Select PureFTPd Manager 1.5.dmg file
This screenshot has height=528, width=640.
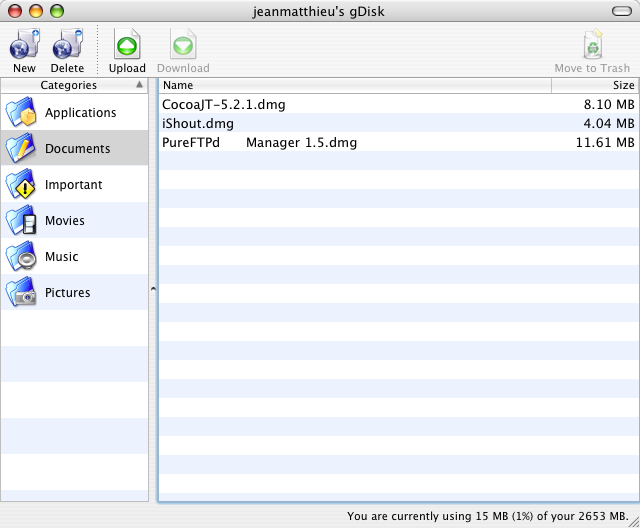point(259,142)
